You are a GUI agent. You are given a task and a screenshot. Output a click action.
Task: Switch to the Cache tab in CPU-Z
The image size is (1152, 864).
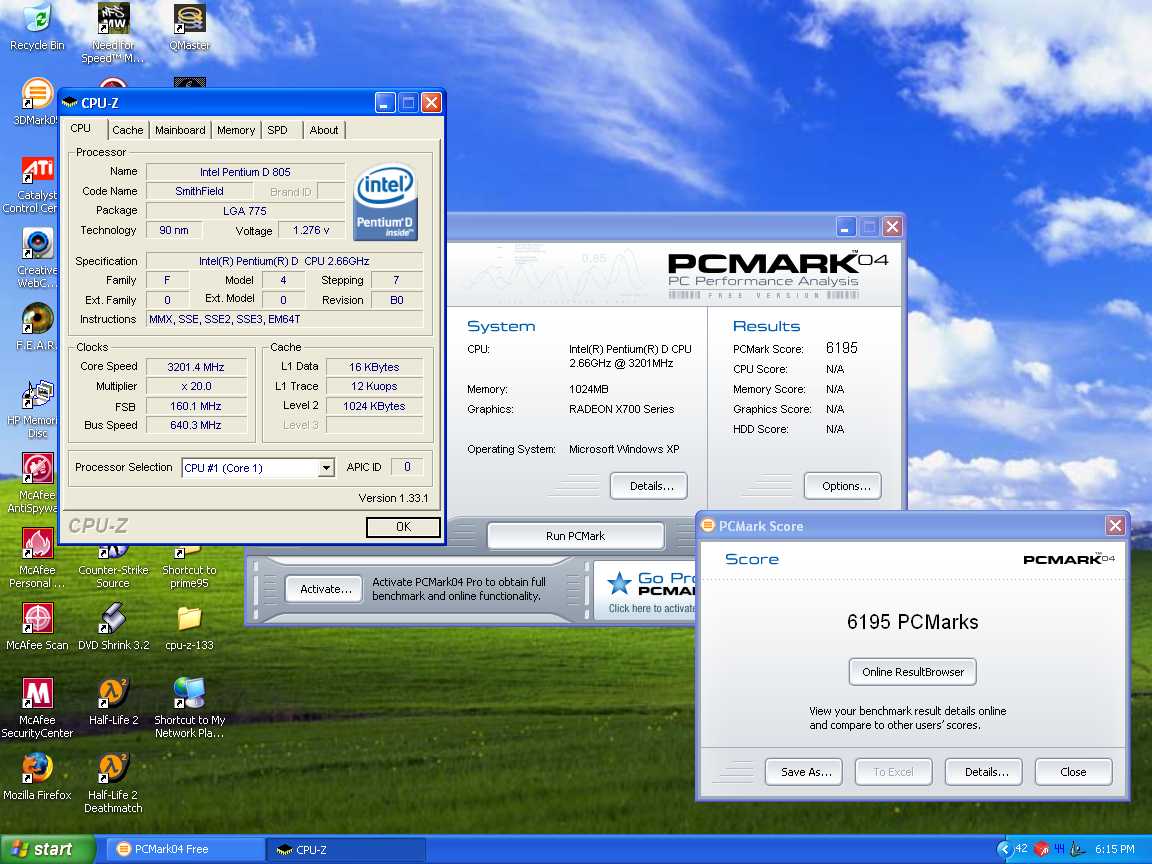(x=128, y=130)
